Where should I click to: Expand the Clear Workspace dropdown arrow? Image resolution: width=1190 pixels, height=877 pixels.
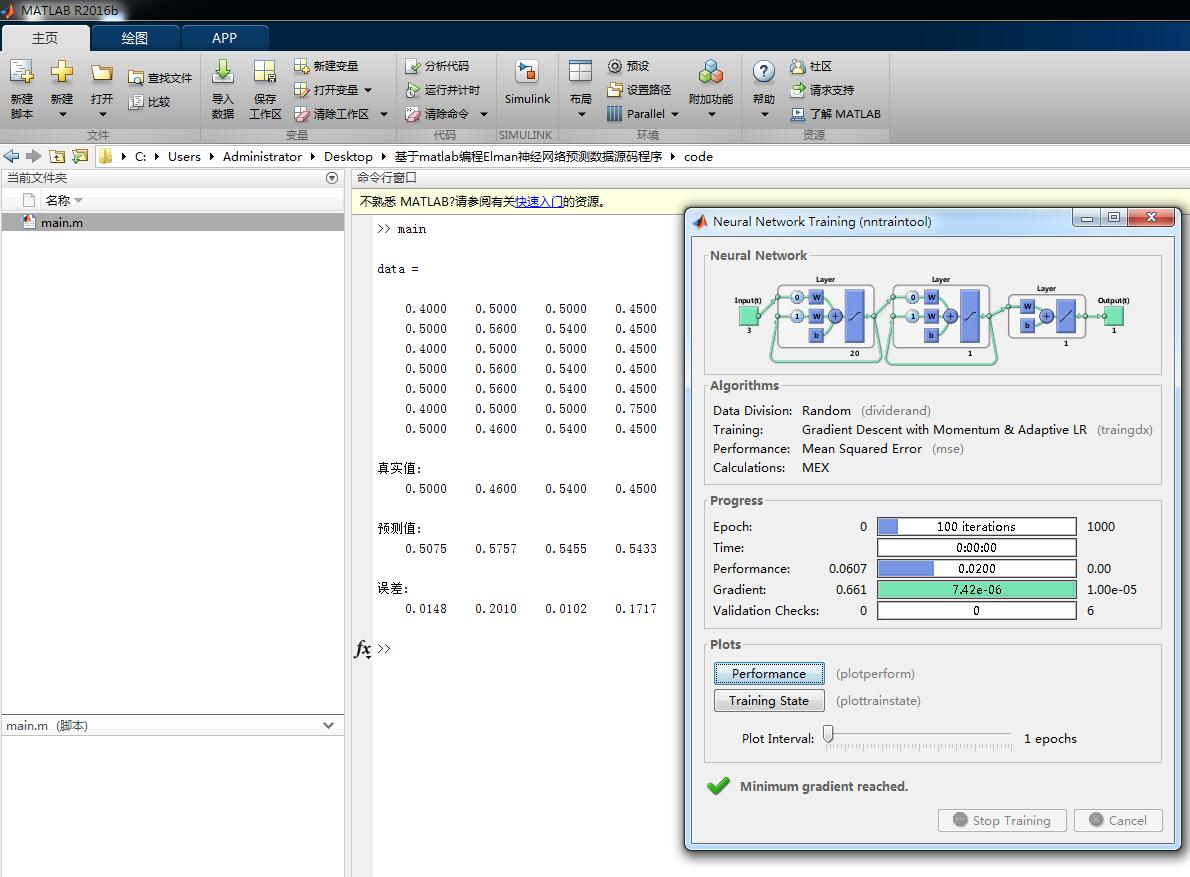pyautogui.click(x=383, y=114)
